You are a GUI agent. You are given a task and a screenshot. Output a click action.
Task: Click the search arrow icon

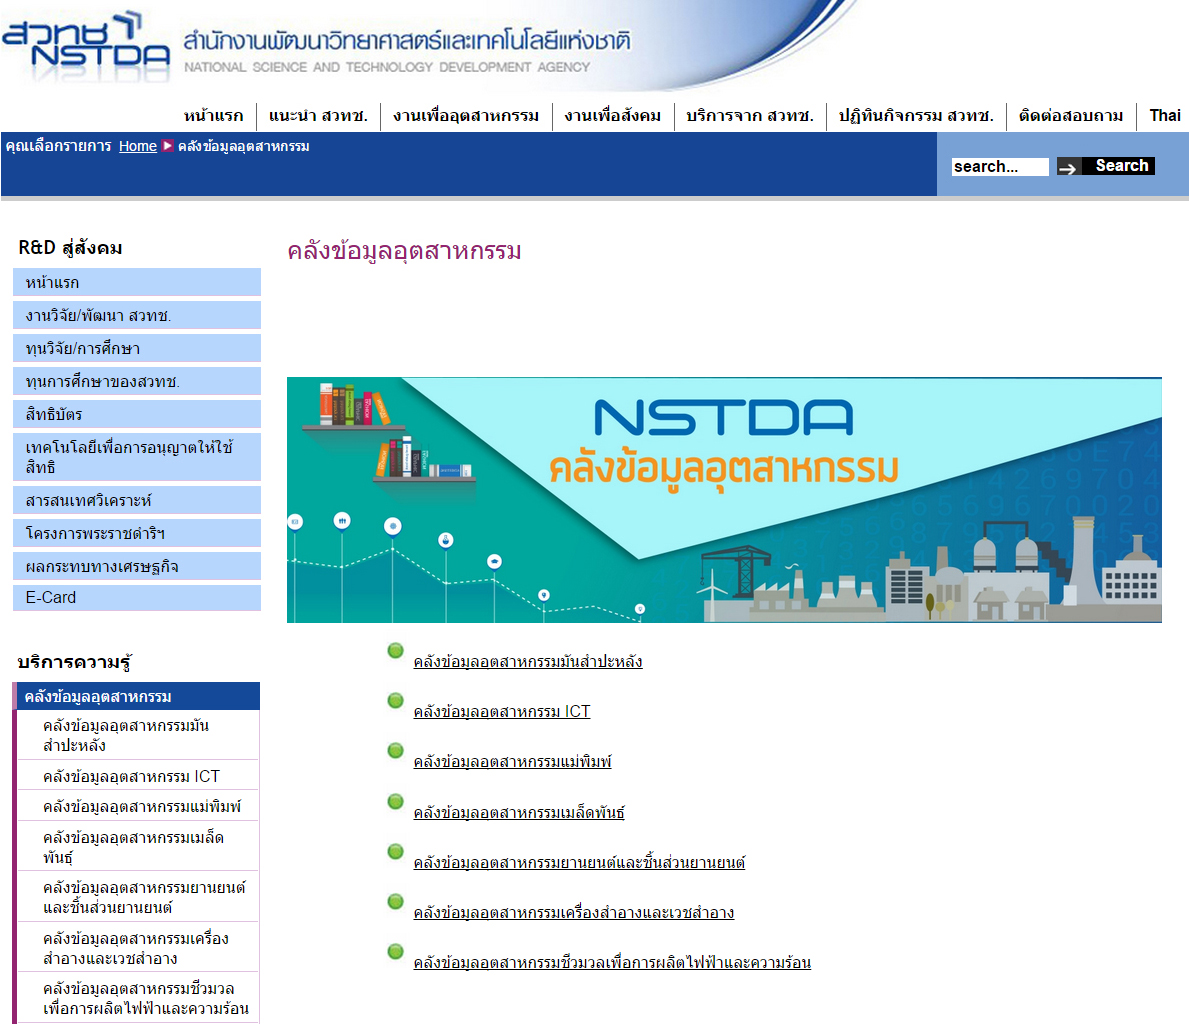(x=1068, y=168)
